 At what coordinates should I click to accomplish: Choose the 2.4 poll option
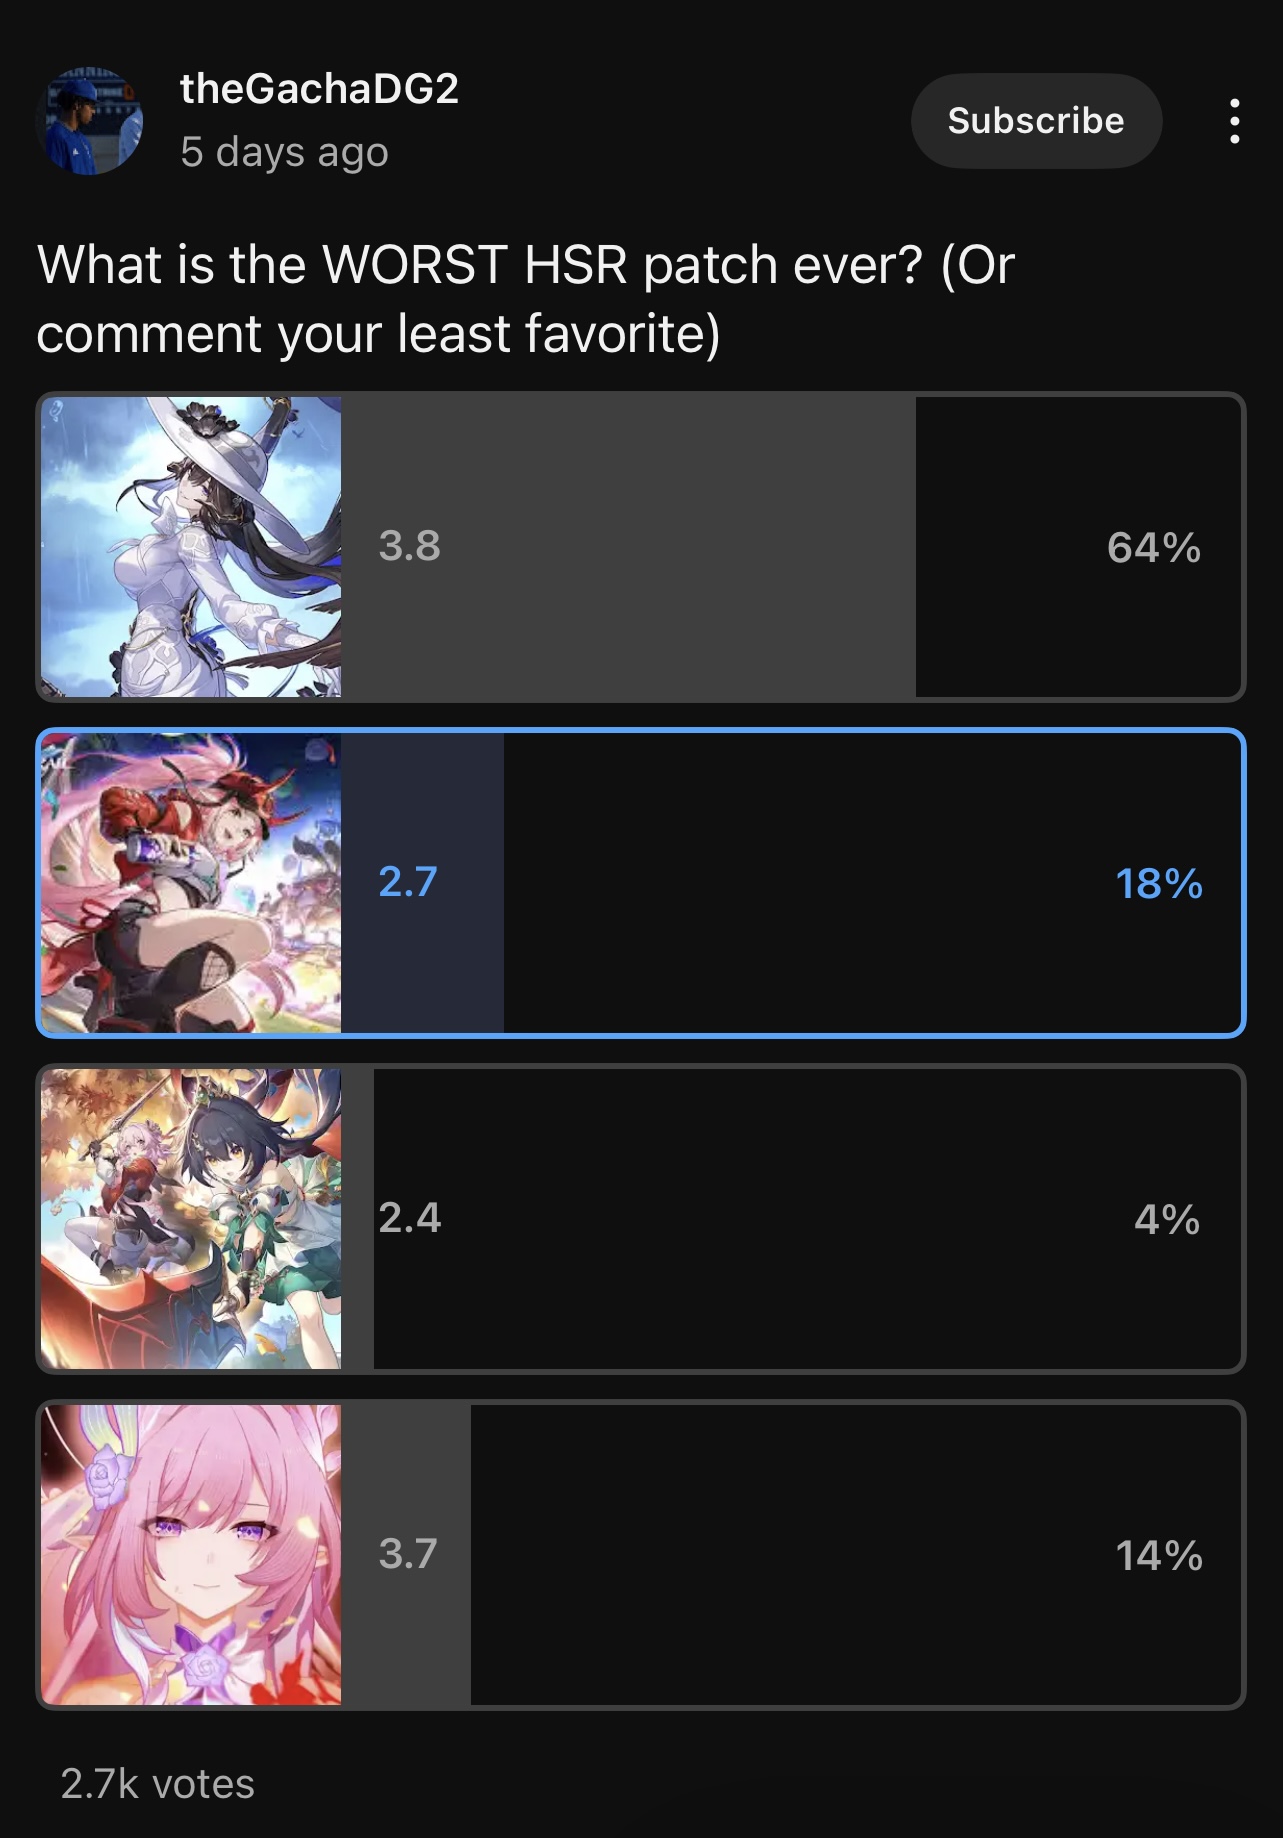(641, 1219)
